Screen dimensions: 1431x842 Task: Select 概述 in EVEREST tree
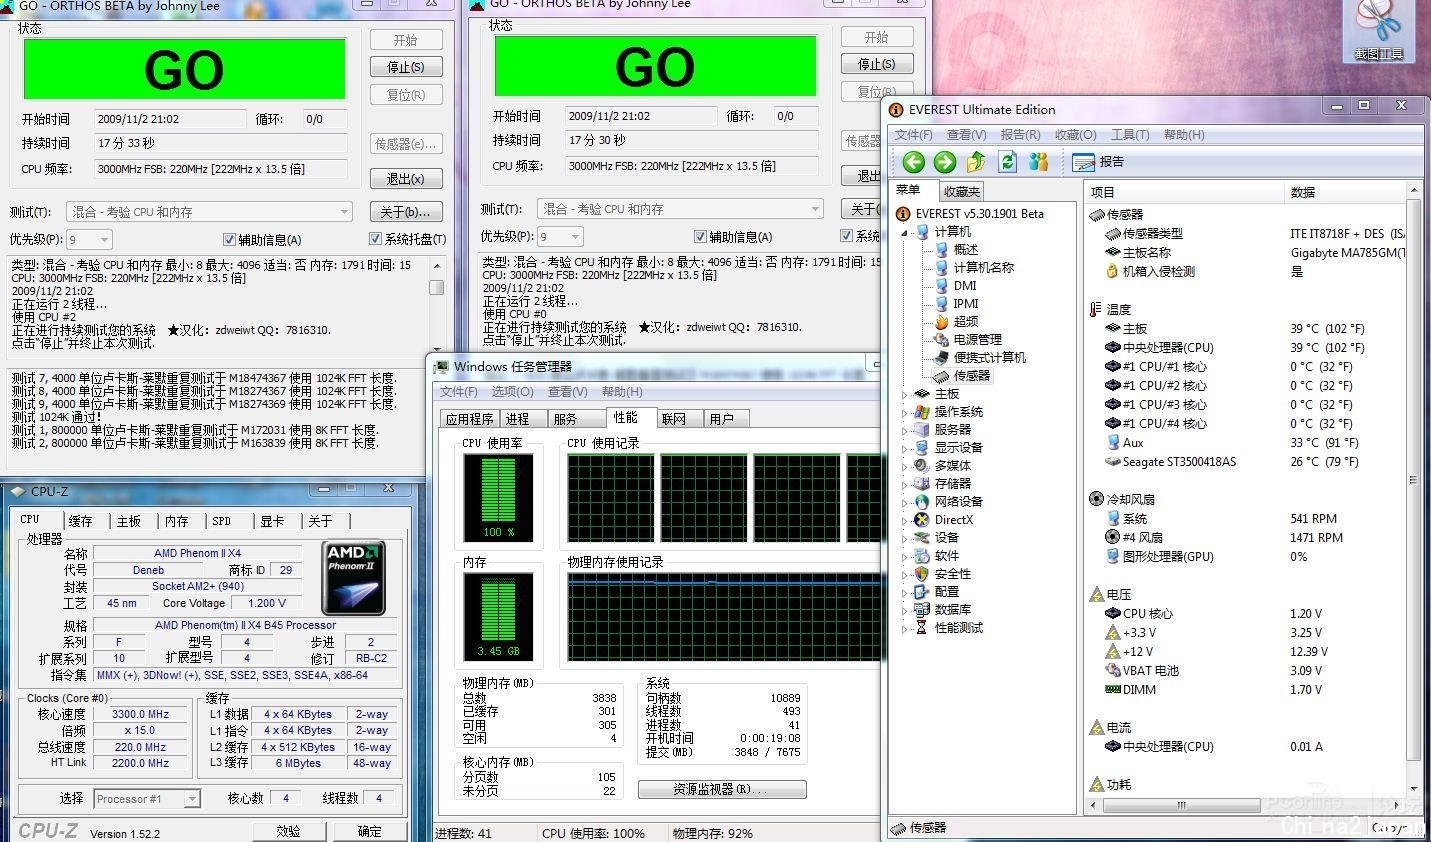tap(965, 250)
